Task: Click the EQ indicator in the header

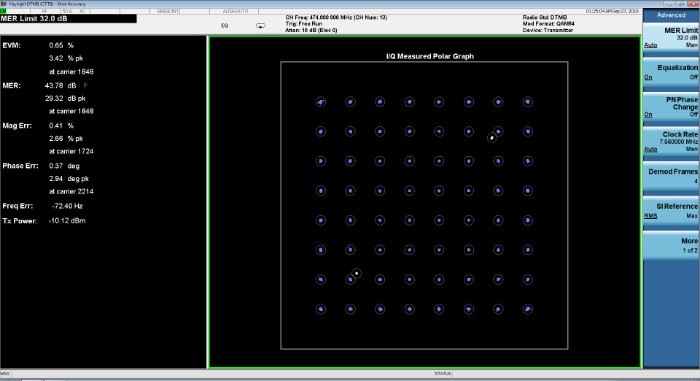Action: point(225,26)
